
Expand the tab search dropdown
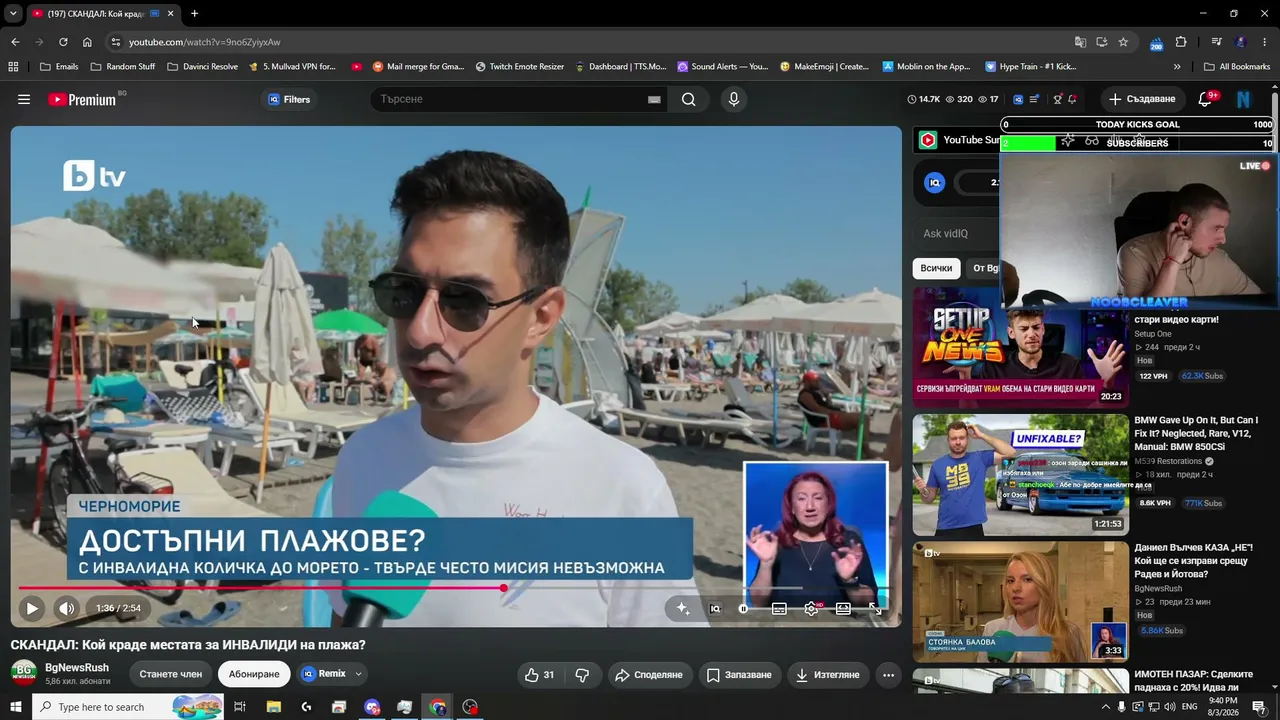point(13,14)
